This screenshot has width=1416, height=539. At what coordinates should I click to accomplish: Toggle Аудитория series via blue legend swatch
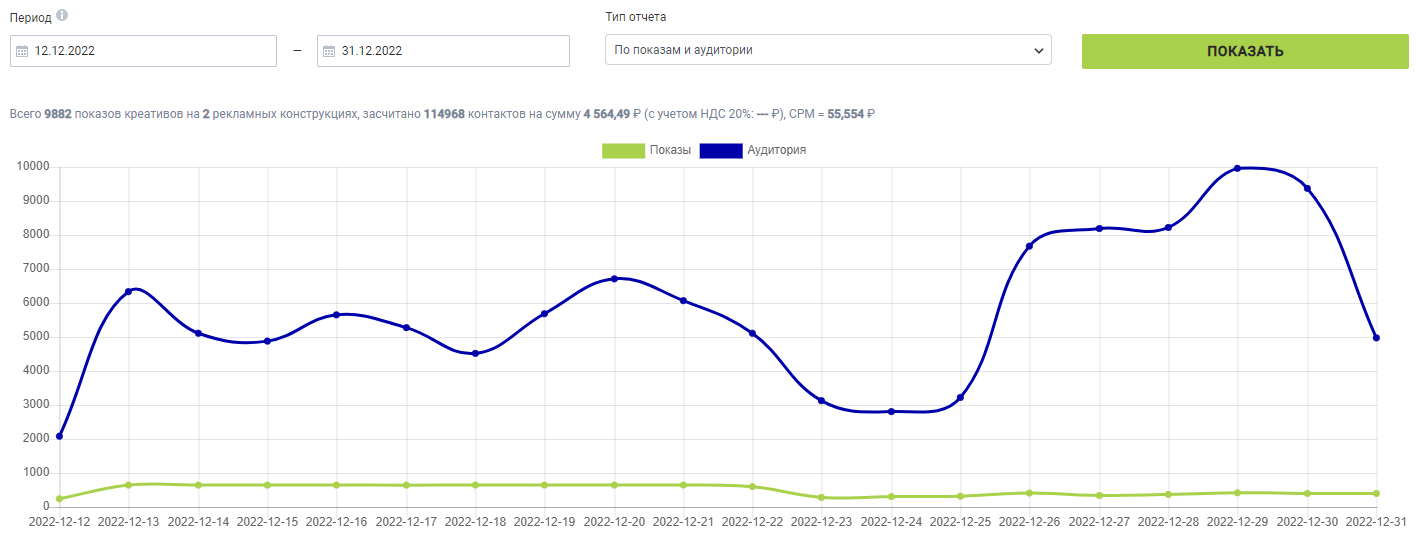click(721, 150)
